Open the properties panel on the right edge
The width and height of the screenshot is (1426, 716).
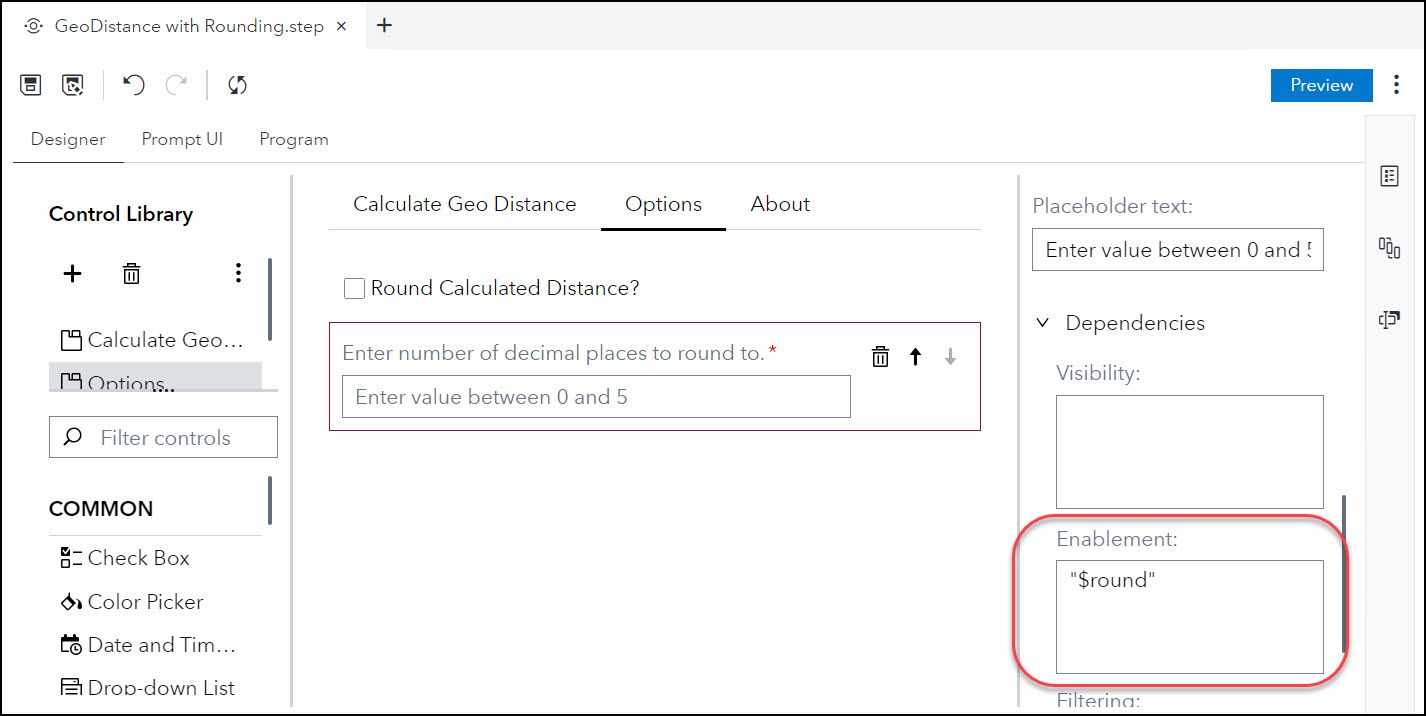(1389, 175)
